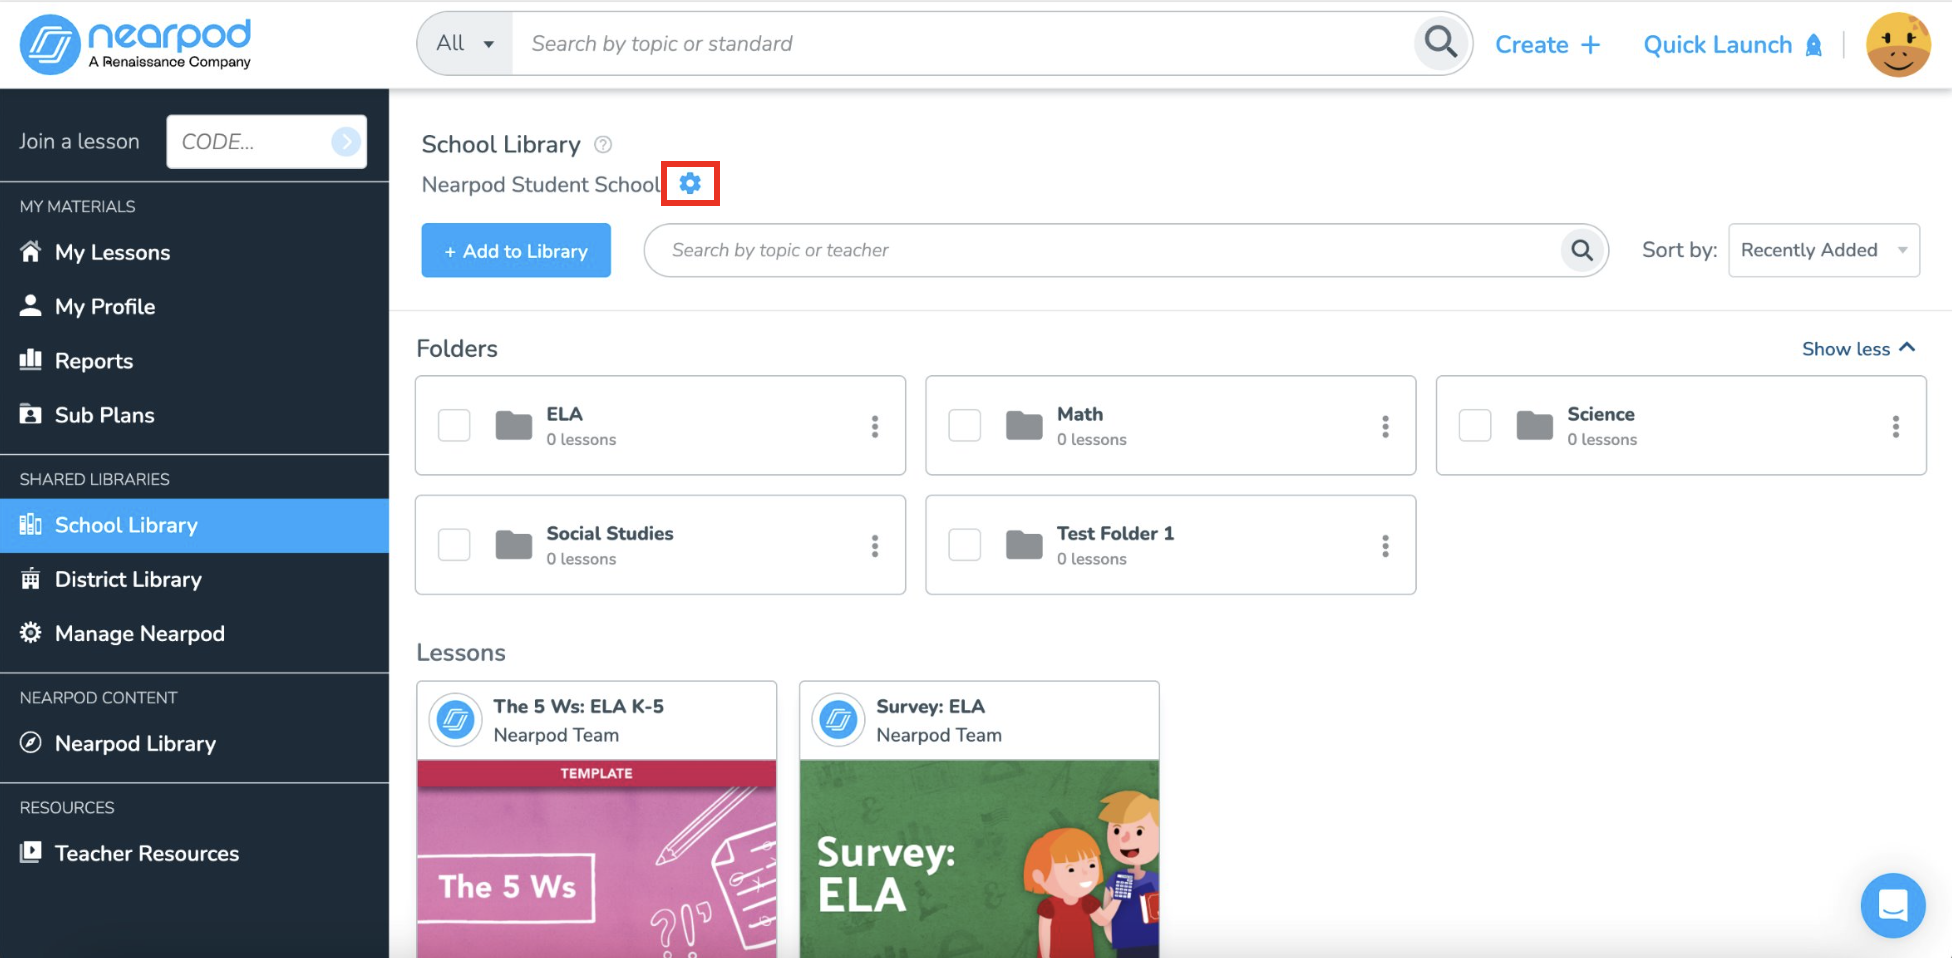Screen dimensions: 1952x958
Task: Open the Math folder name
Action: [x=1080, y=414]
